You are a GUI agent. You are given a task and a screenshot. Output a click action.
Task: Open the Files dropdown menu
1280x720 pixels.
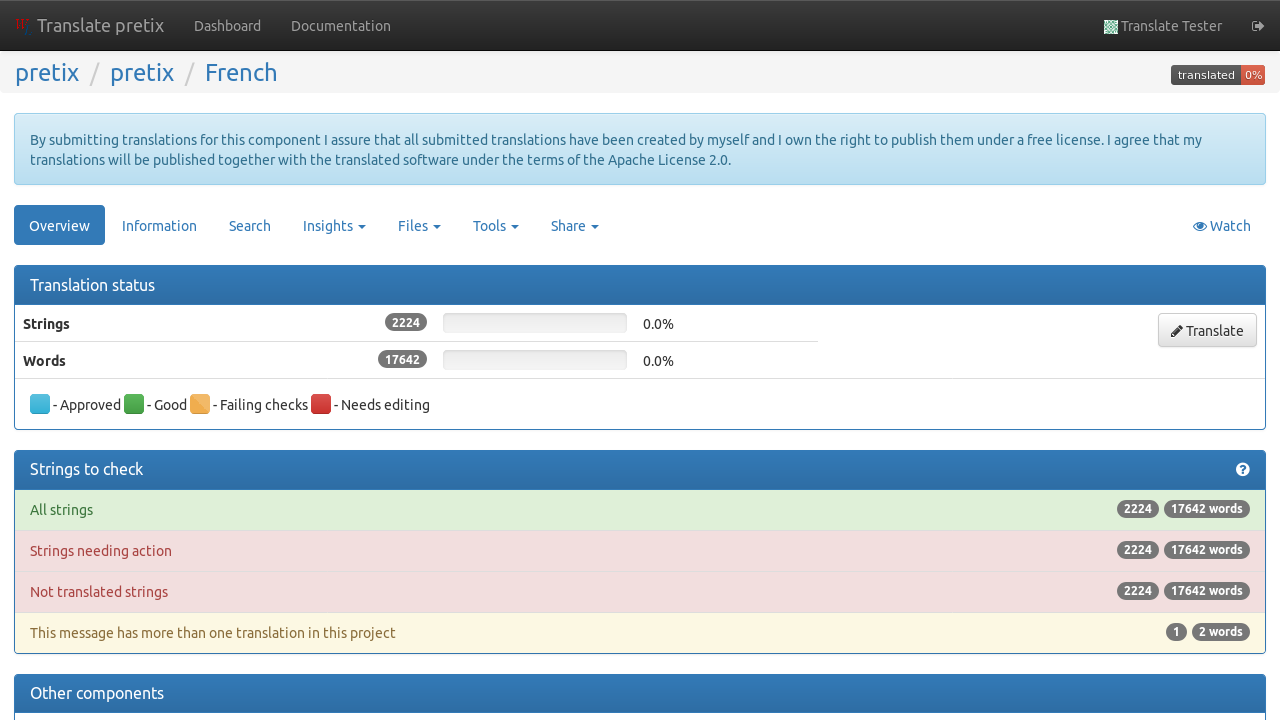pyautogui.click(x=419, y=226)
